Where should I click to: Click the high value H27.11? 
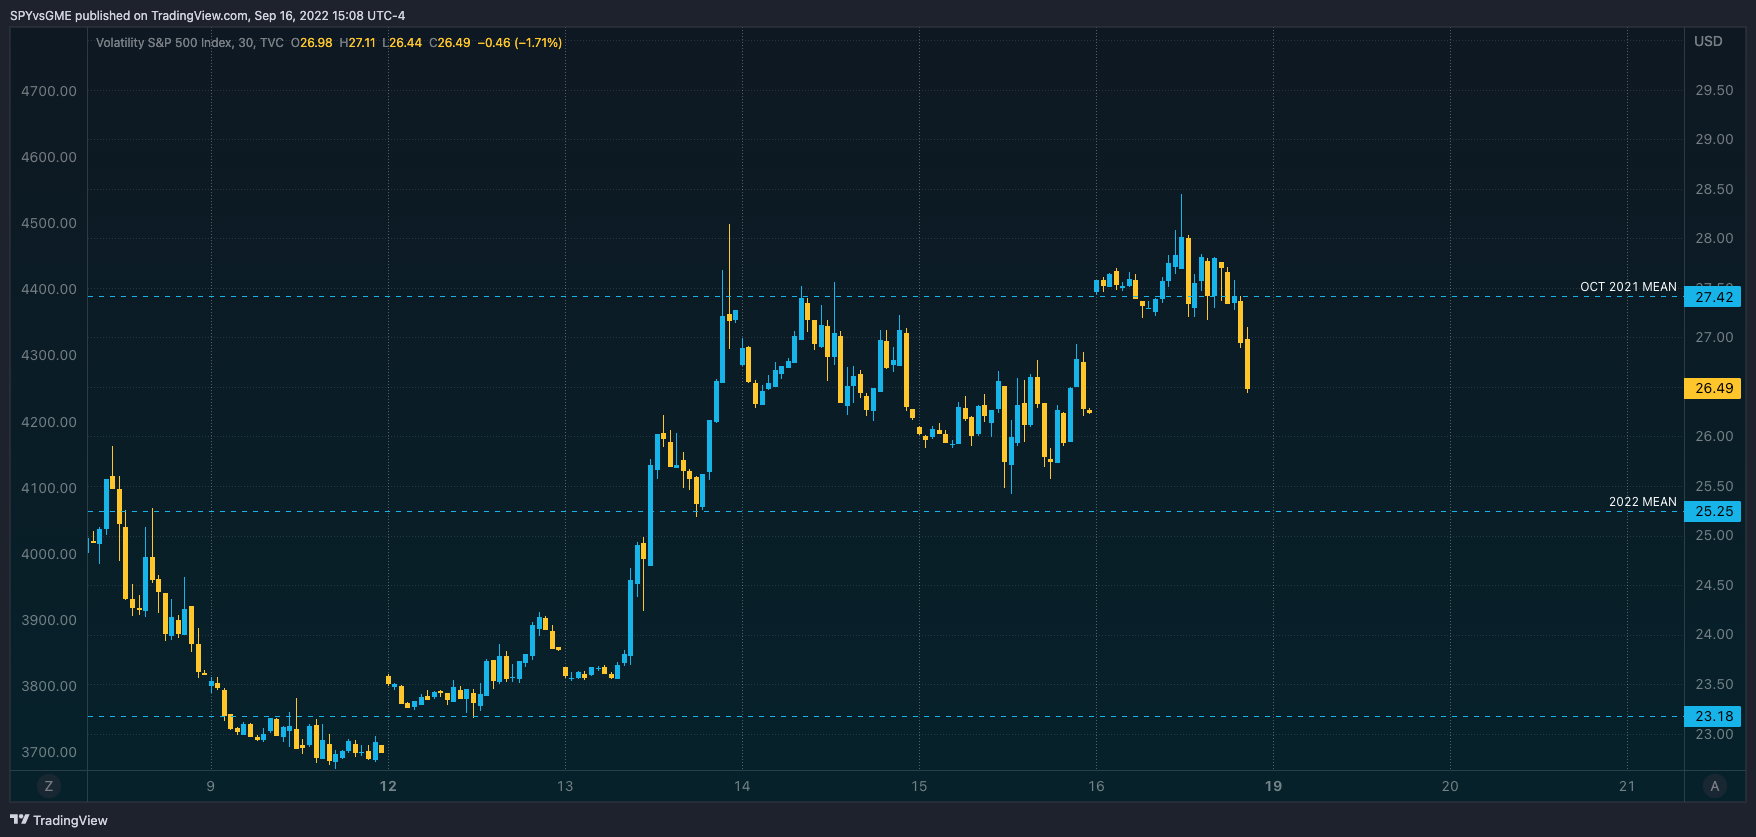coord(357,43)
